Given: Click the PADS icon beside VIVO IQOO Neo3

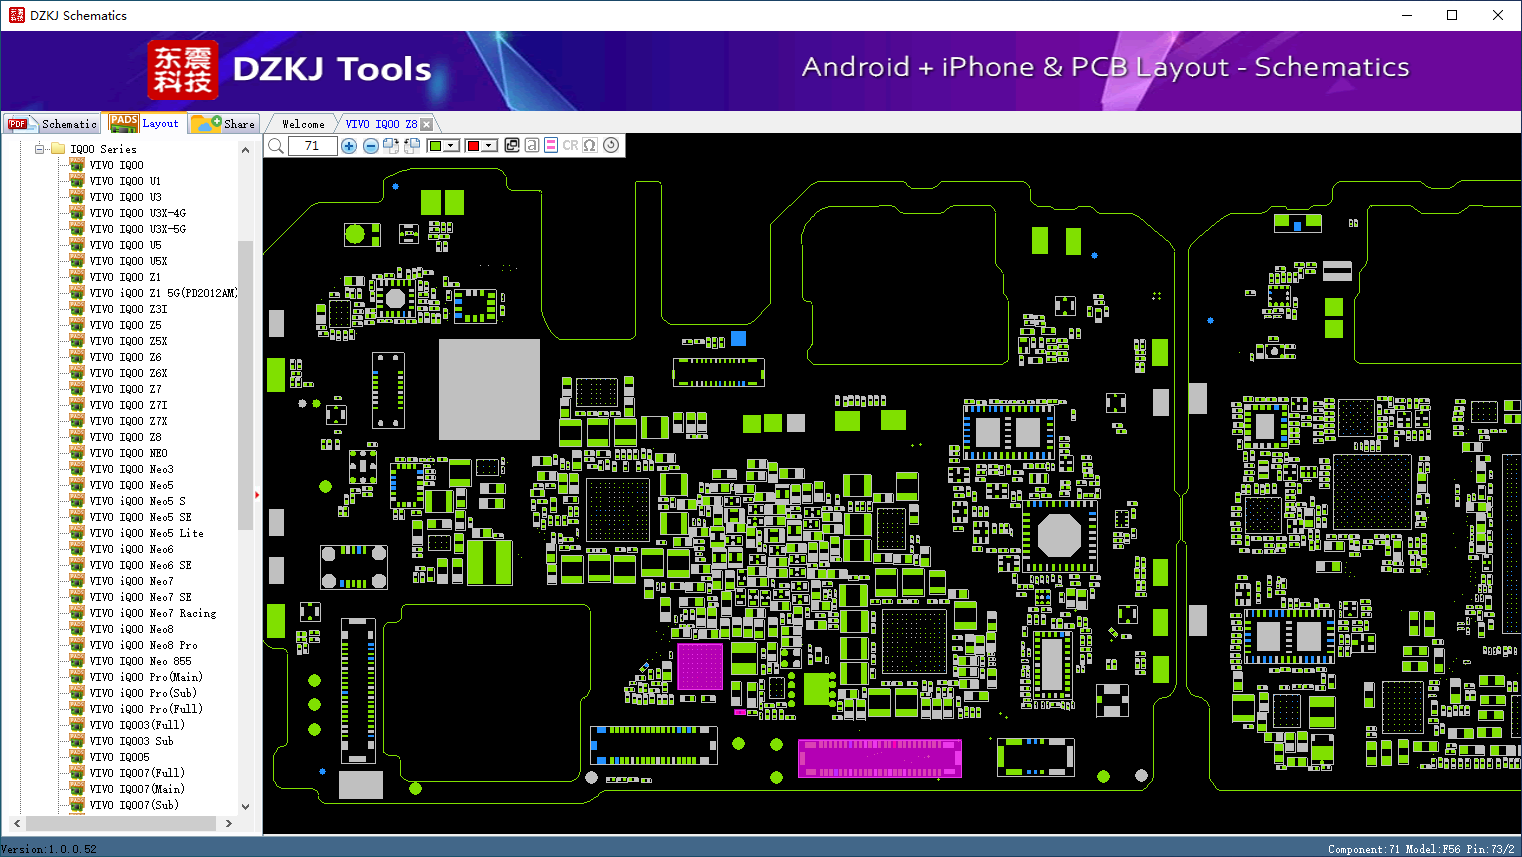Looking at the screenshot, I should (77, 469).
